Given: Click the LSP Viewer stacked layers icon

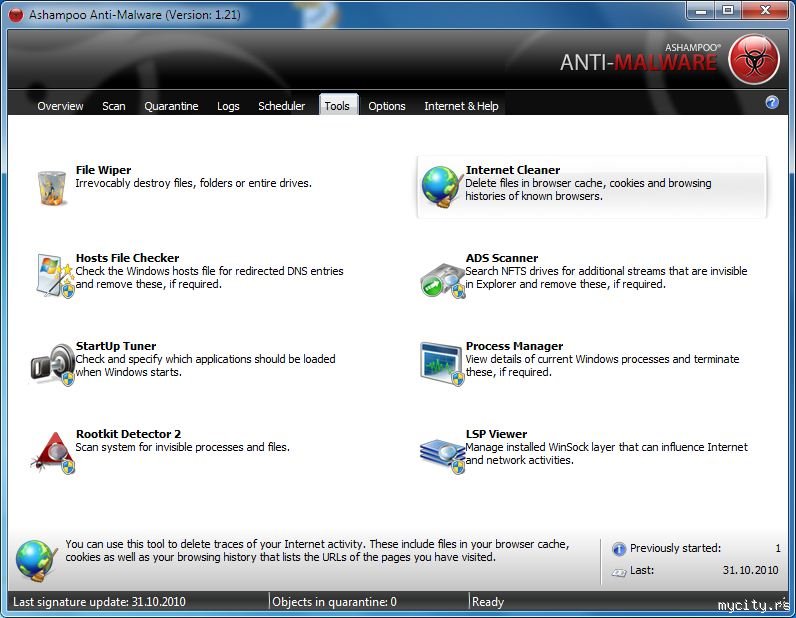Looking at the screenshot, I should [442, 456].
